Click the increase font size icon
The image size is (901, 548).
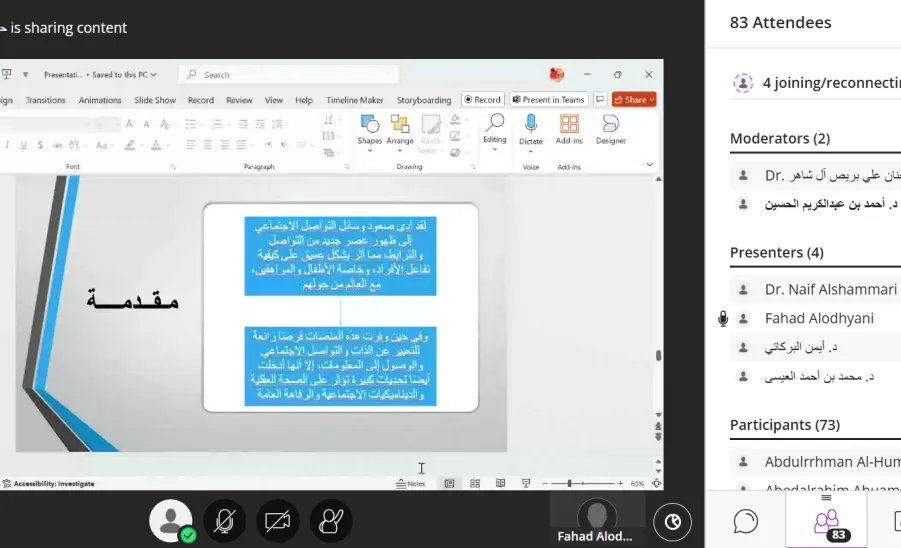[x=130, y=124]
